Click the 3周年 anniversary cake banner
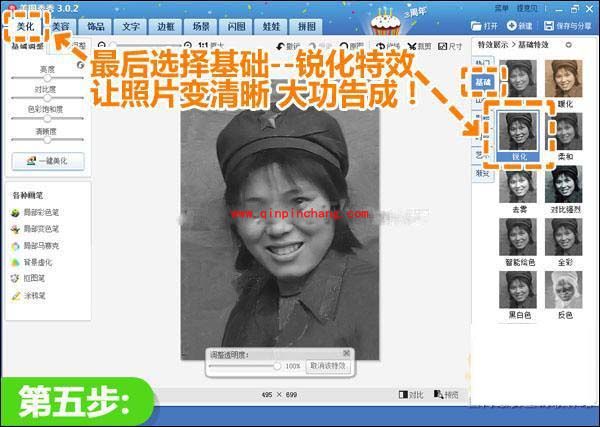 [398, 21]
